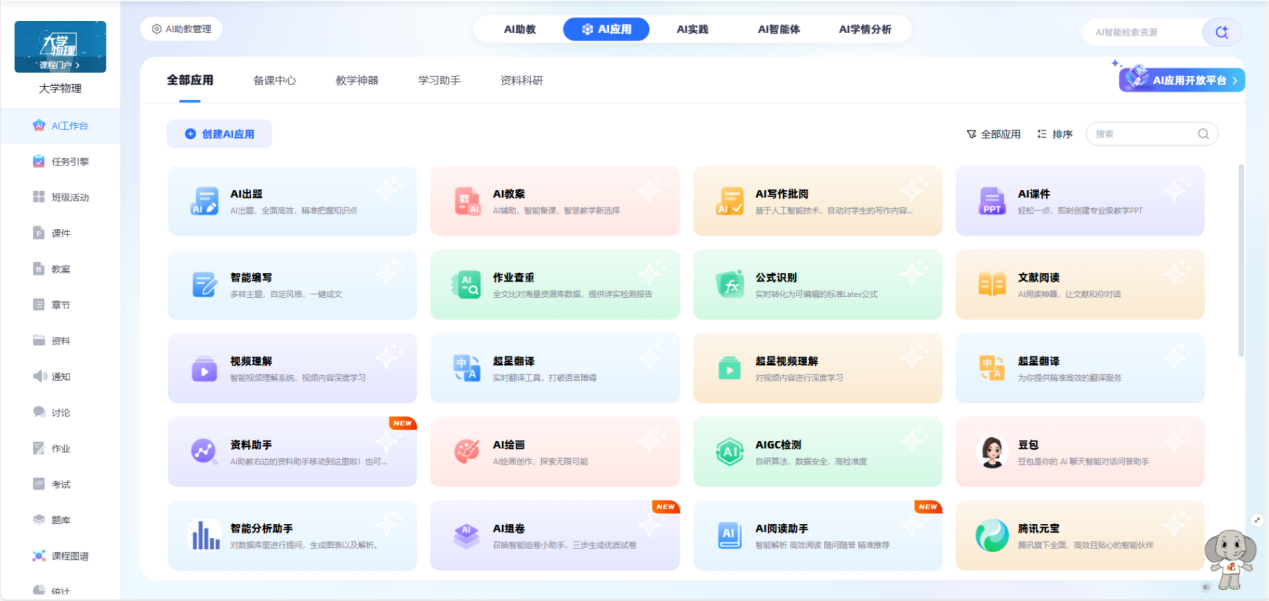Viewport: 1269px width, 601px height.
Task: Mute the elephant assistant sound icon
Action: [x=1206, y=587]
